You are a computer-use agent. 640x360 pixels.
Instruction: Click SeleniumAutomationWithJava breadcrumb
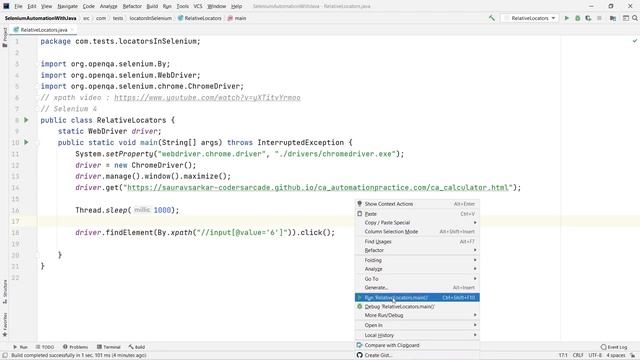click(40, 18)
